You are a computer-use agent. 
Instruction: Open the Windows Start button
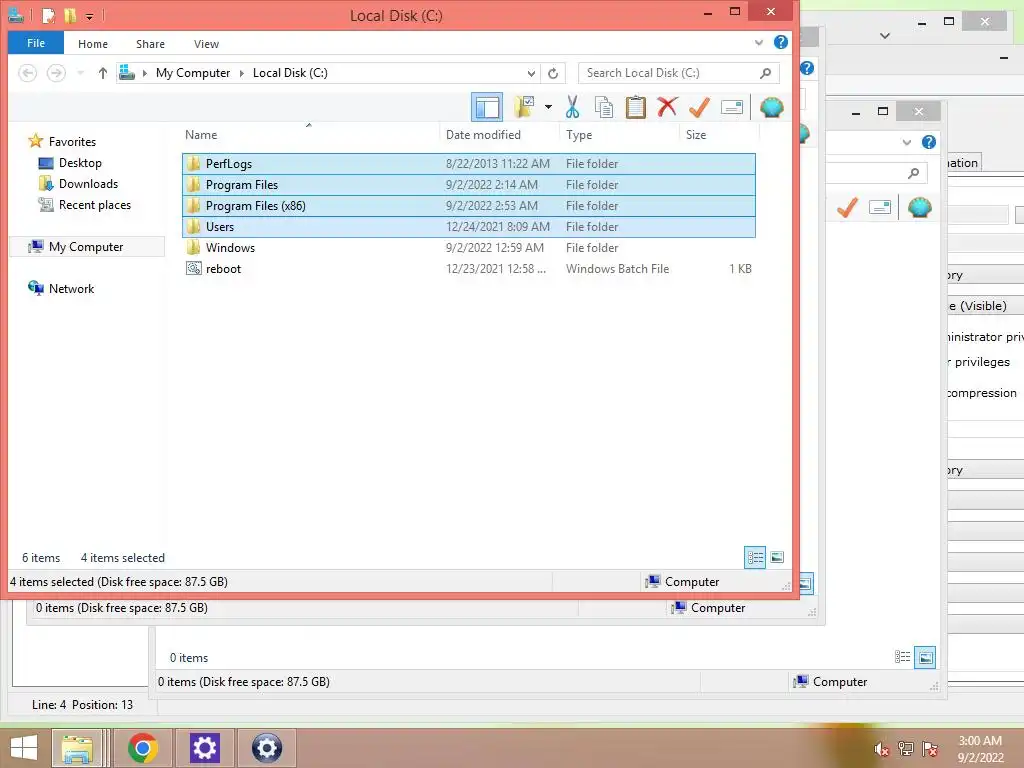[x=24, y=748]
